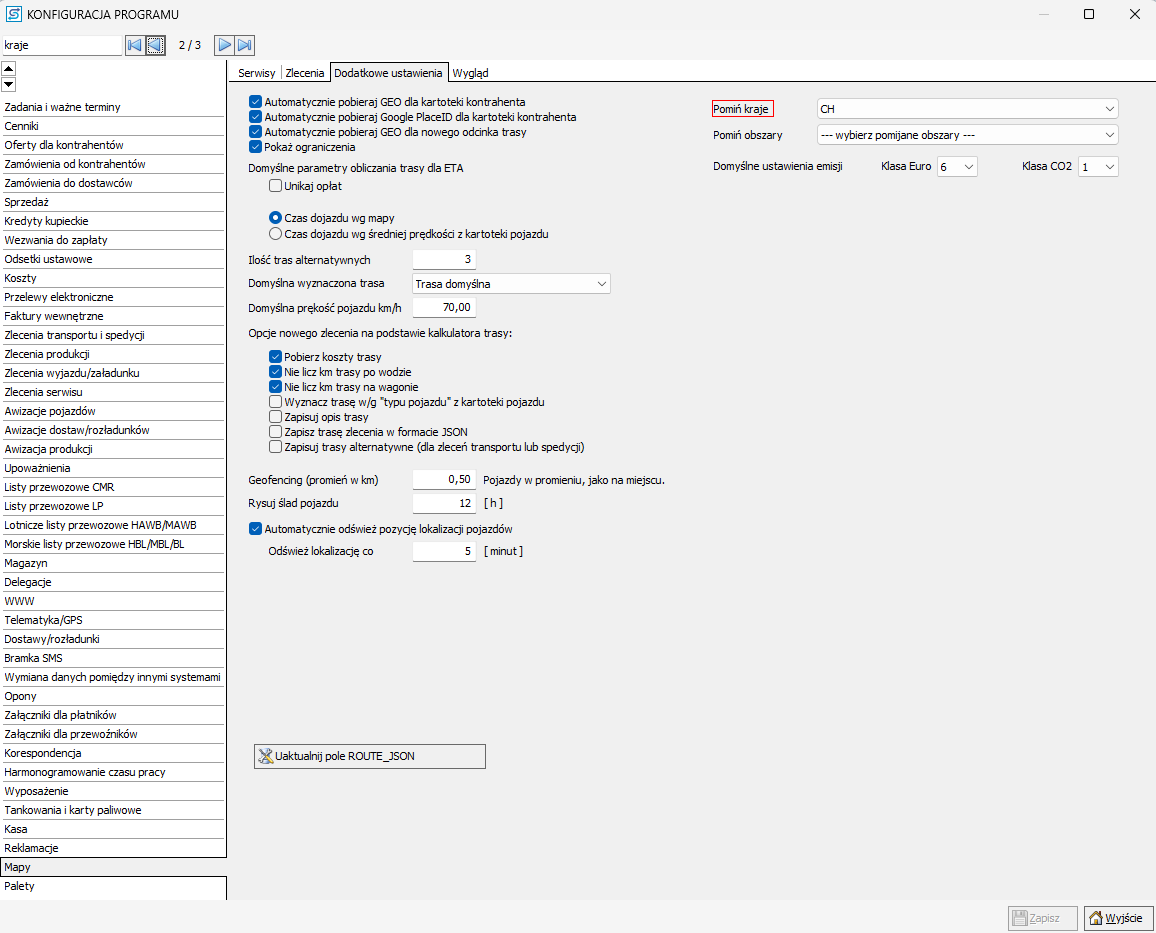Click the up arrow above the category list
1156x933 pixels.
click(9, 68)
